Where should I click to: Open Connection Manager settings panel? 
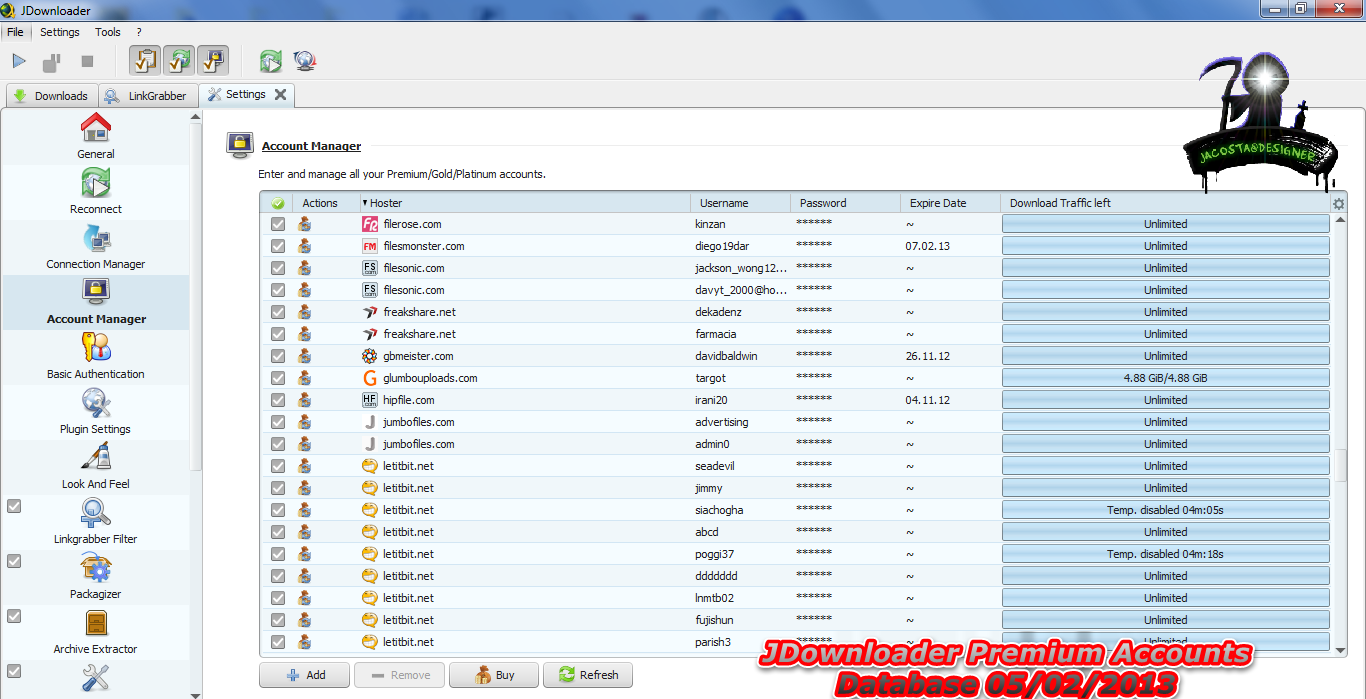96,246
